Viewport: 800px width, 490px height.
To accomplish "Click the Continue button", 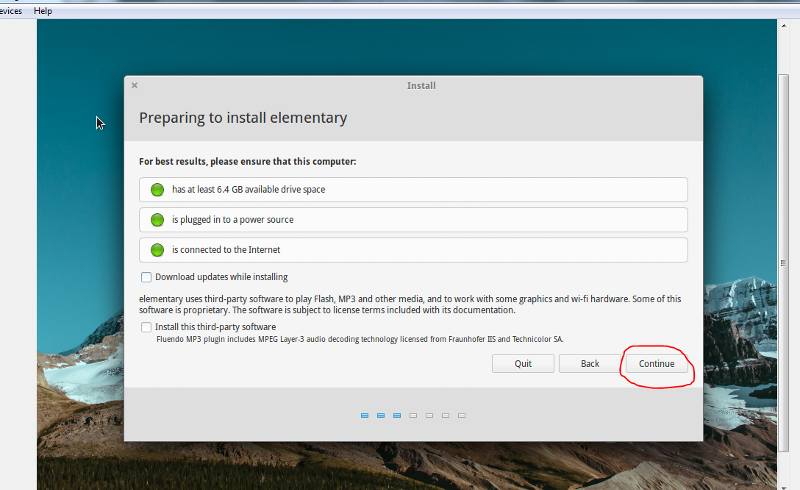I will click(x=656, y=363).
